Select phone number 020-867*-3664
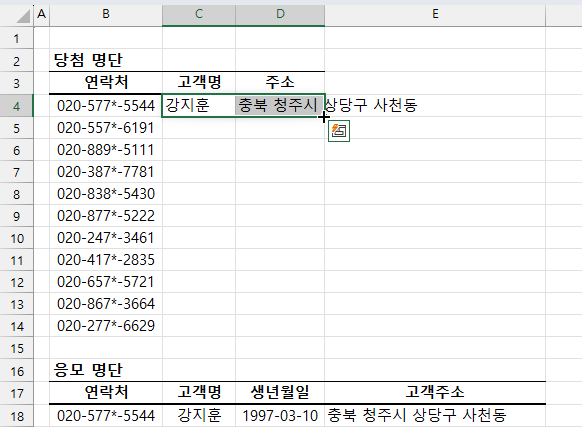Screen dimensions: 582x427 click(x=106, y=304)
